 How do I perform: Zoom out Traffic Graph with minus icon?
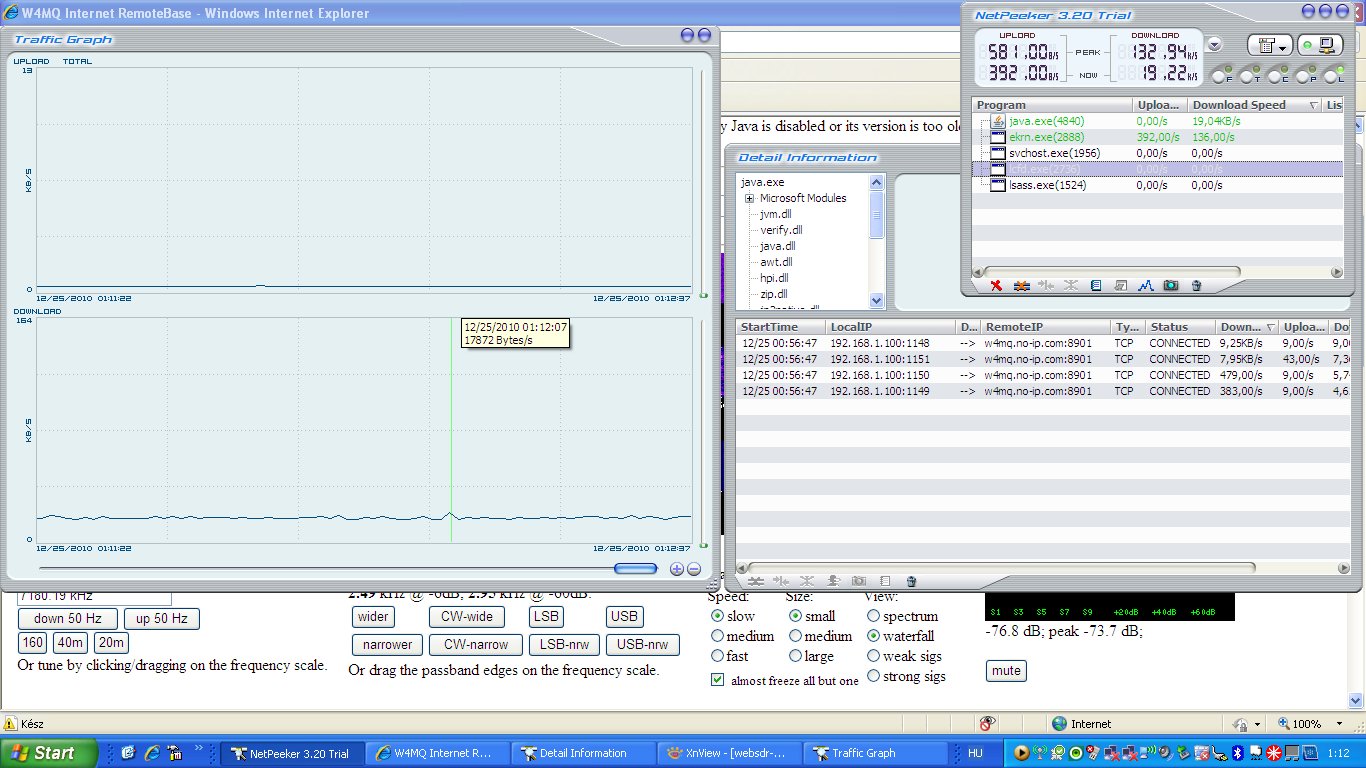click(693, 569)
